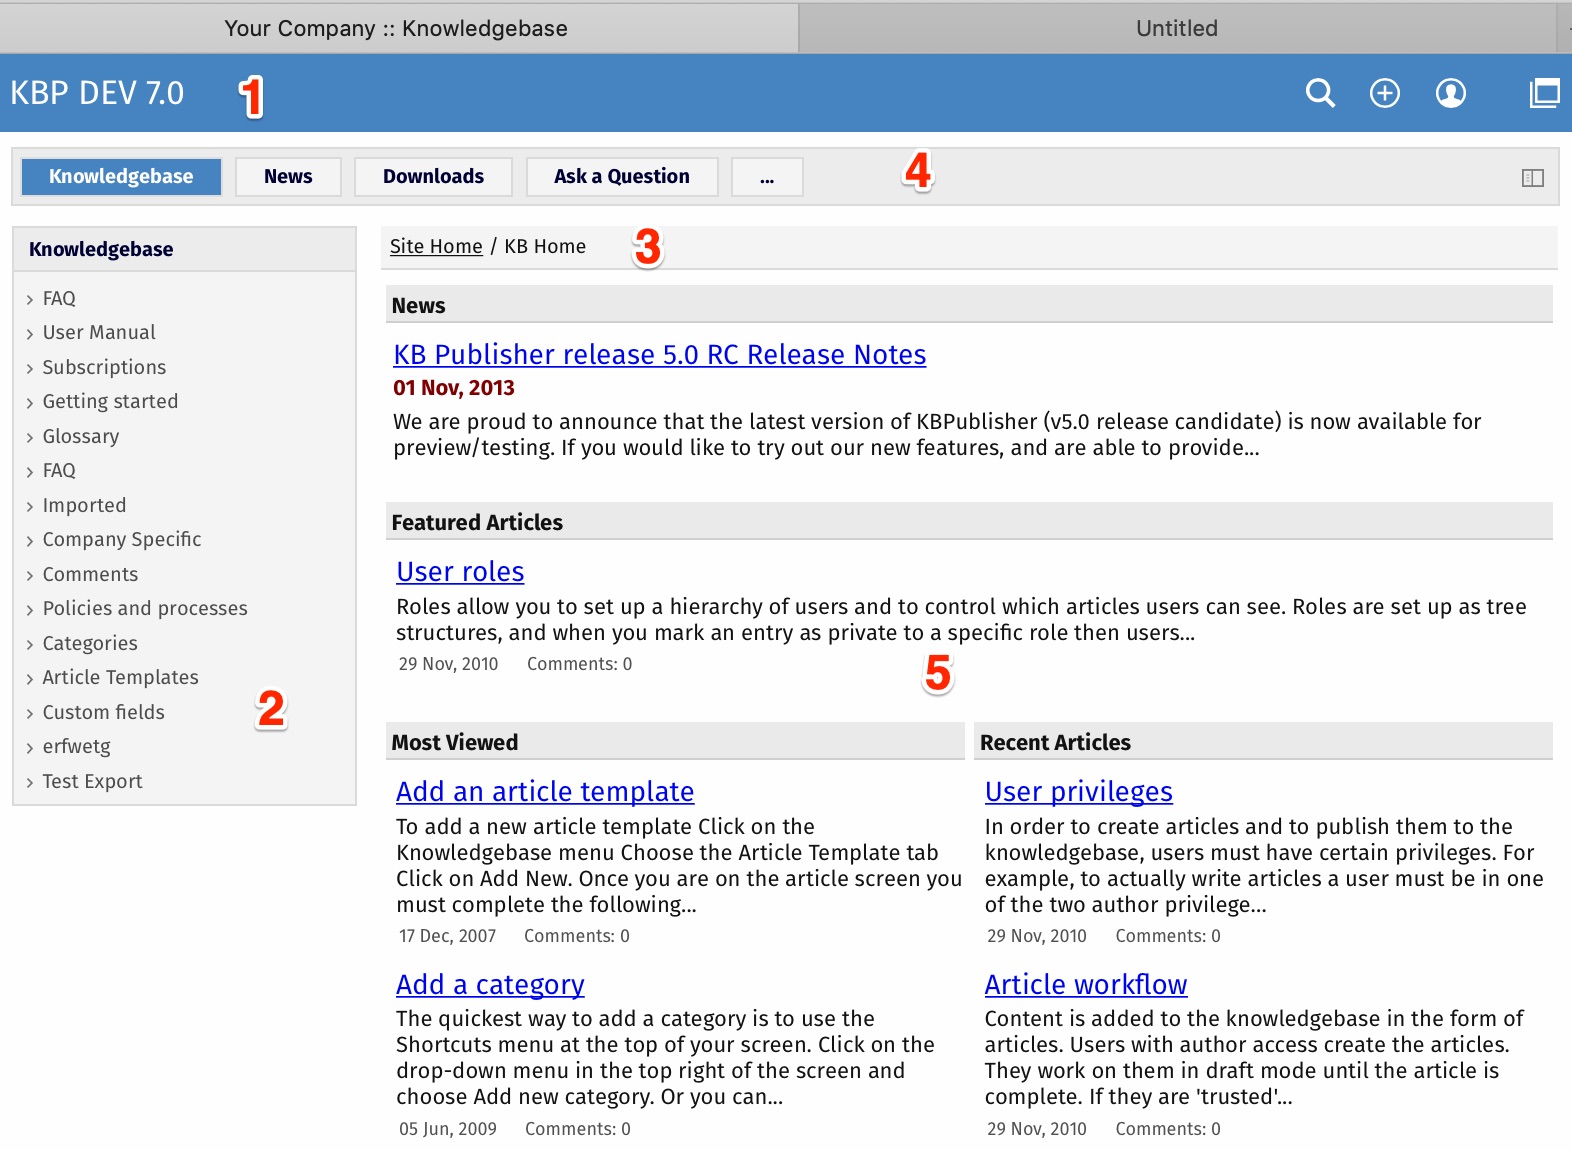Click the KBP DEV 7.0 header title

click(97, 93)
